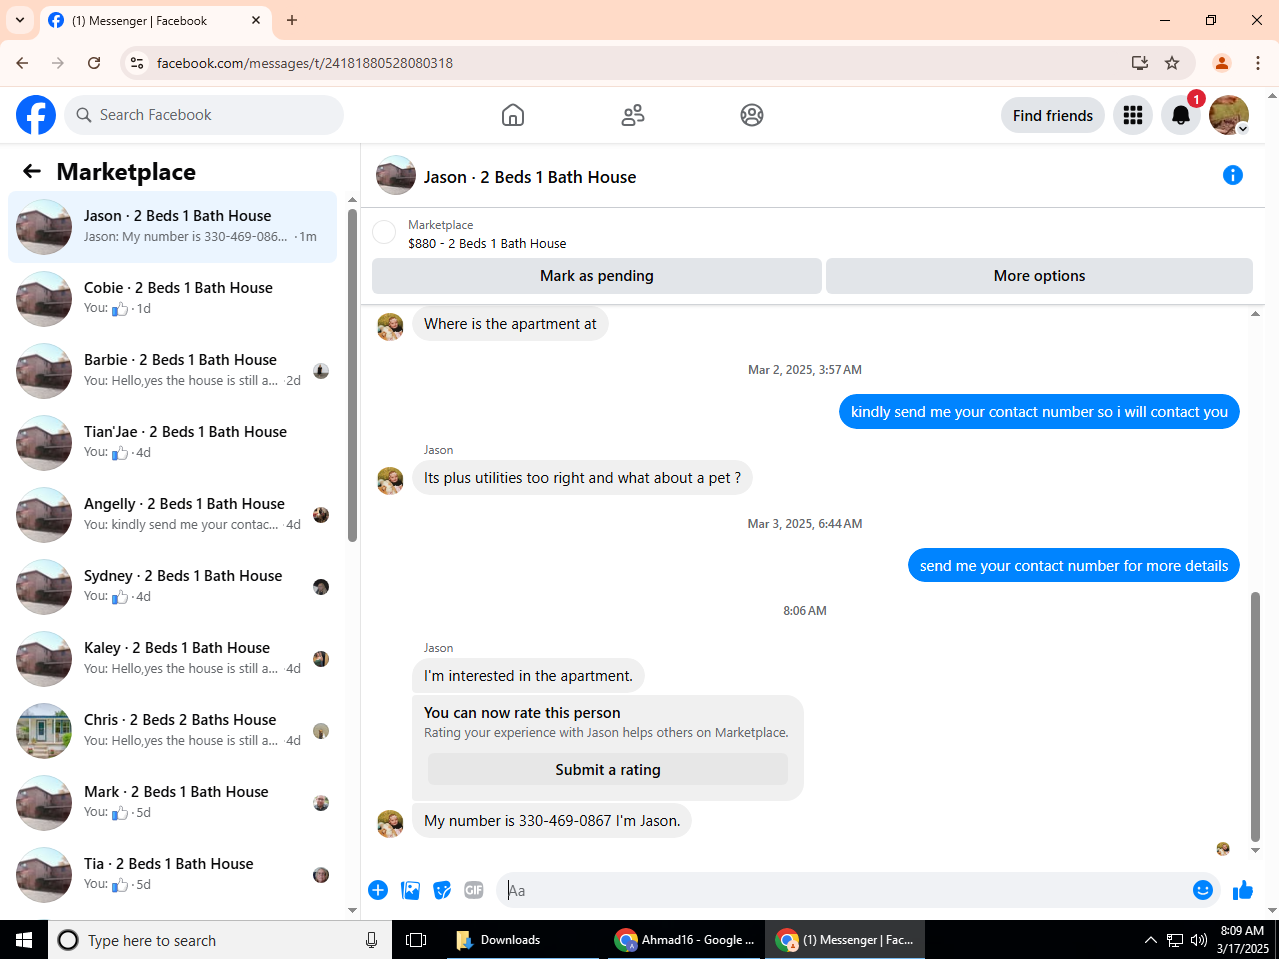Click the chat messages scrollbar
Viewport: 1279px width, 959px height.
click(1256, 717)
